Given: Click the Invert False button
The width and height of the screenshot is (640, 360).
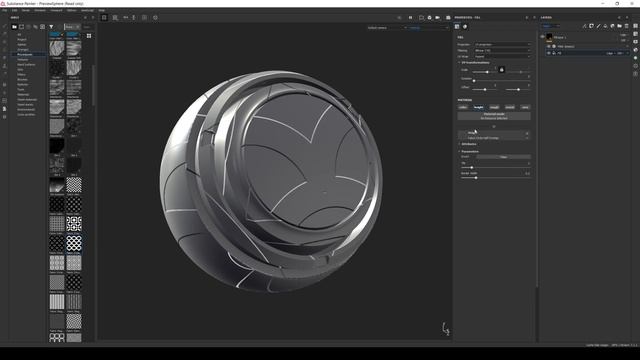Looking at the screenshot, I should tap(503, 157).
